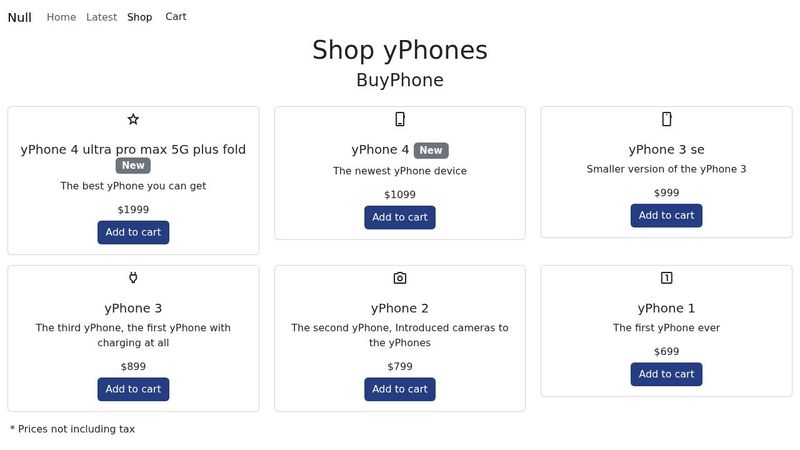Select the Shop nav item

[x=140, y=17]
